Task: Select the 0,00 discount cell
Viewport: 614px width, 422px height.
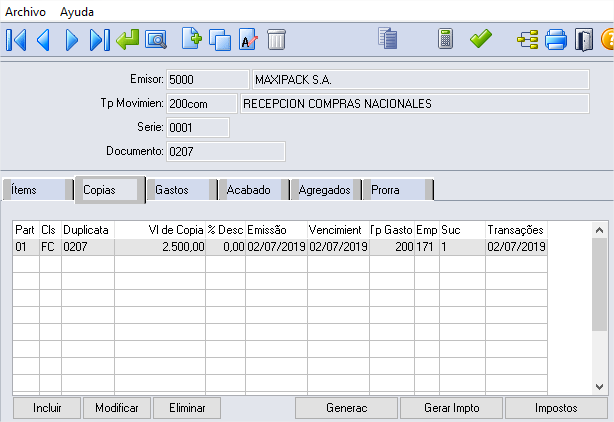Action: coord(225,247)
